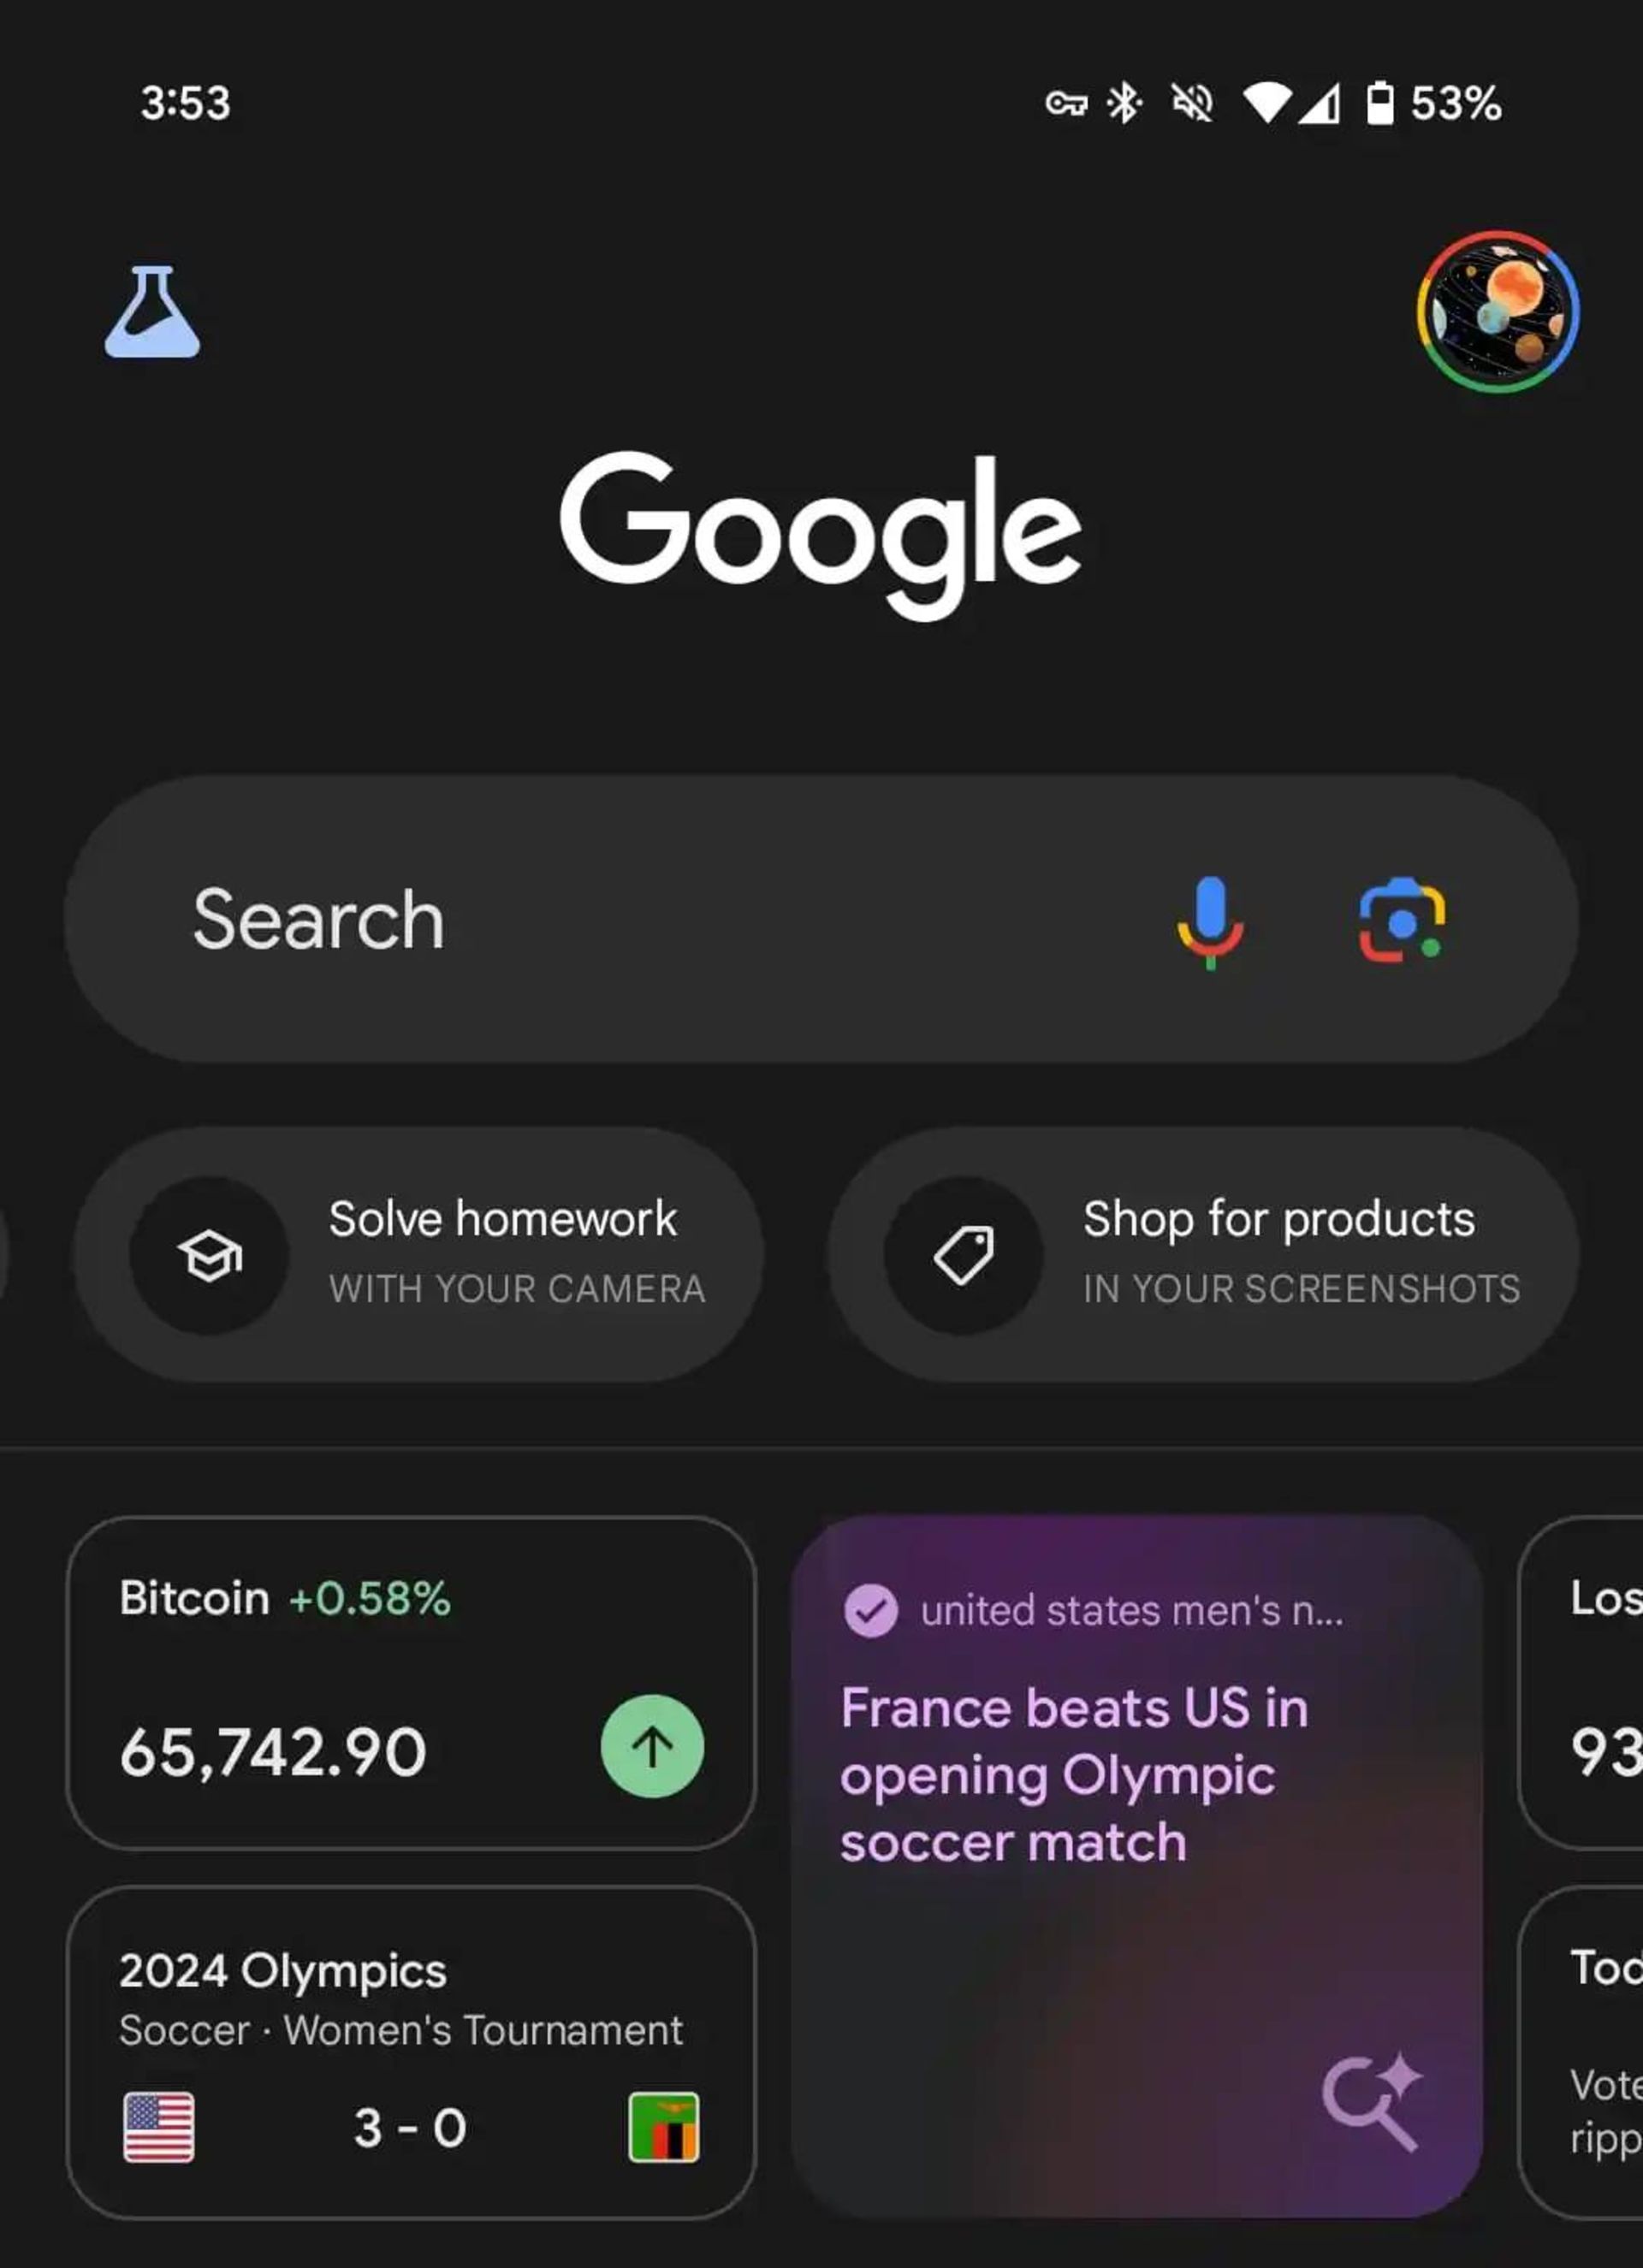Open the partially visible Los card
The height and width of the screenshot is (2268, 1643).
tap(1581, 1683)
